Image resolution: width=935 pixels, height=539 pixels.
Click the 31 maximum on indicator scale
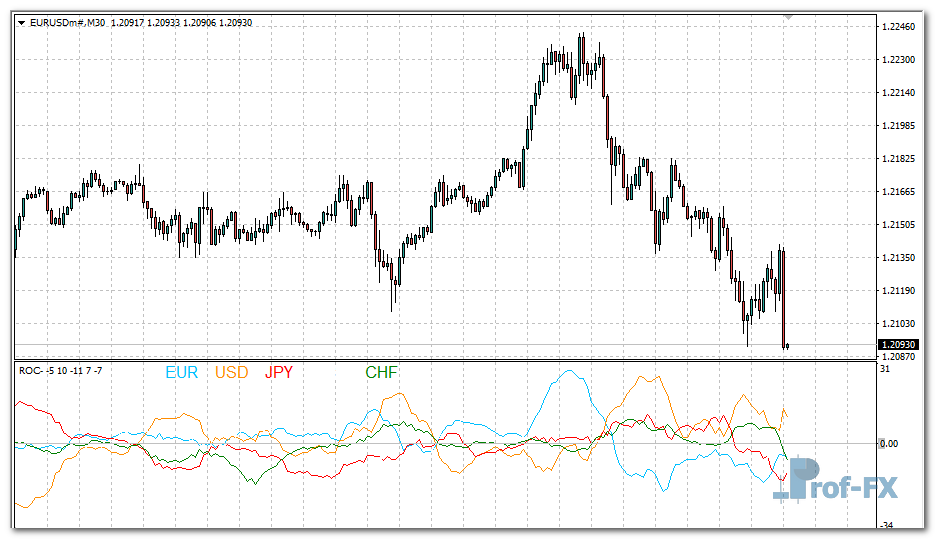pyautogui.click(x=885, y=370)
